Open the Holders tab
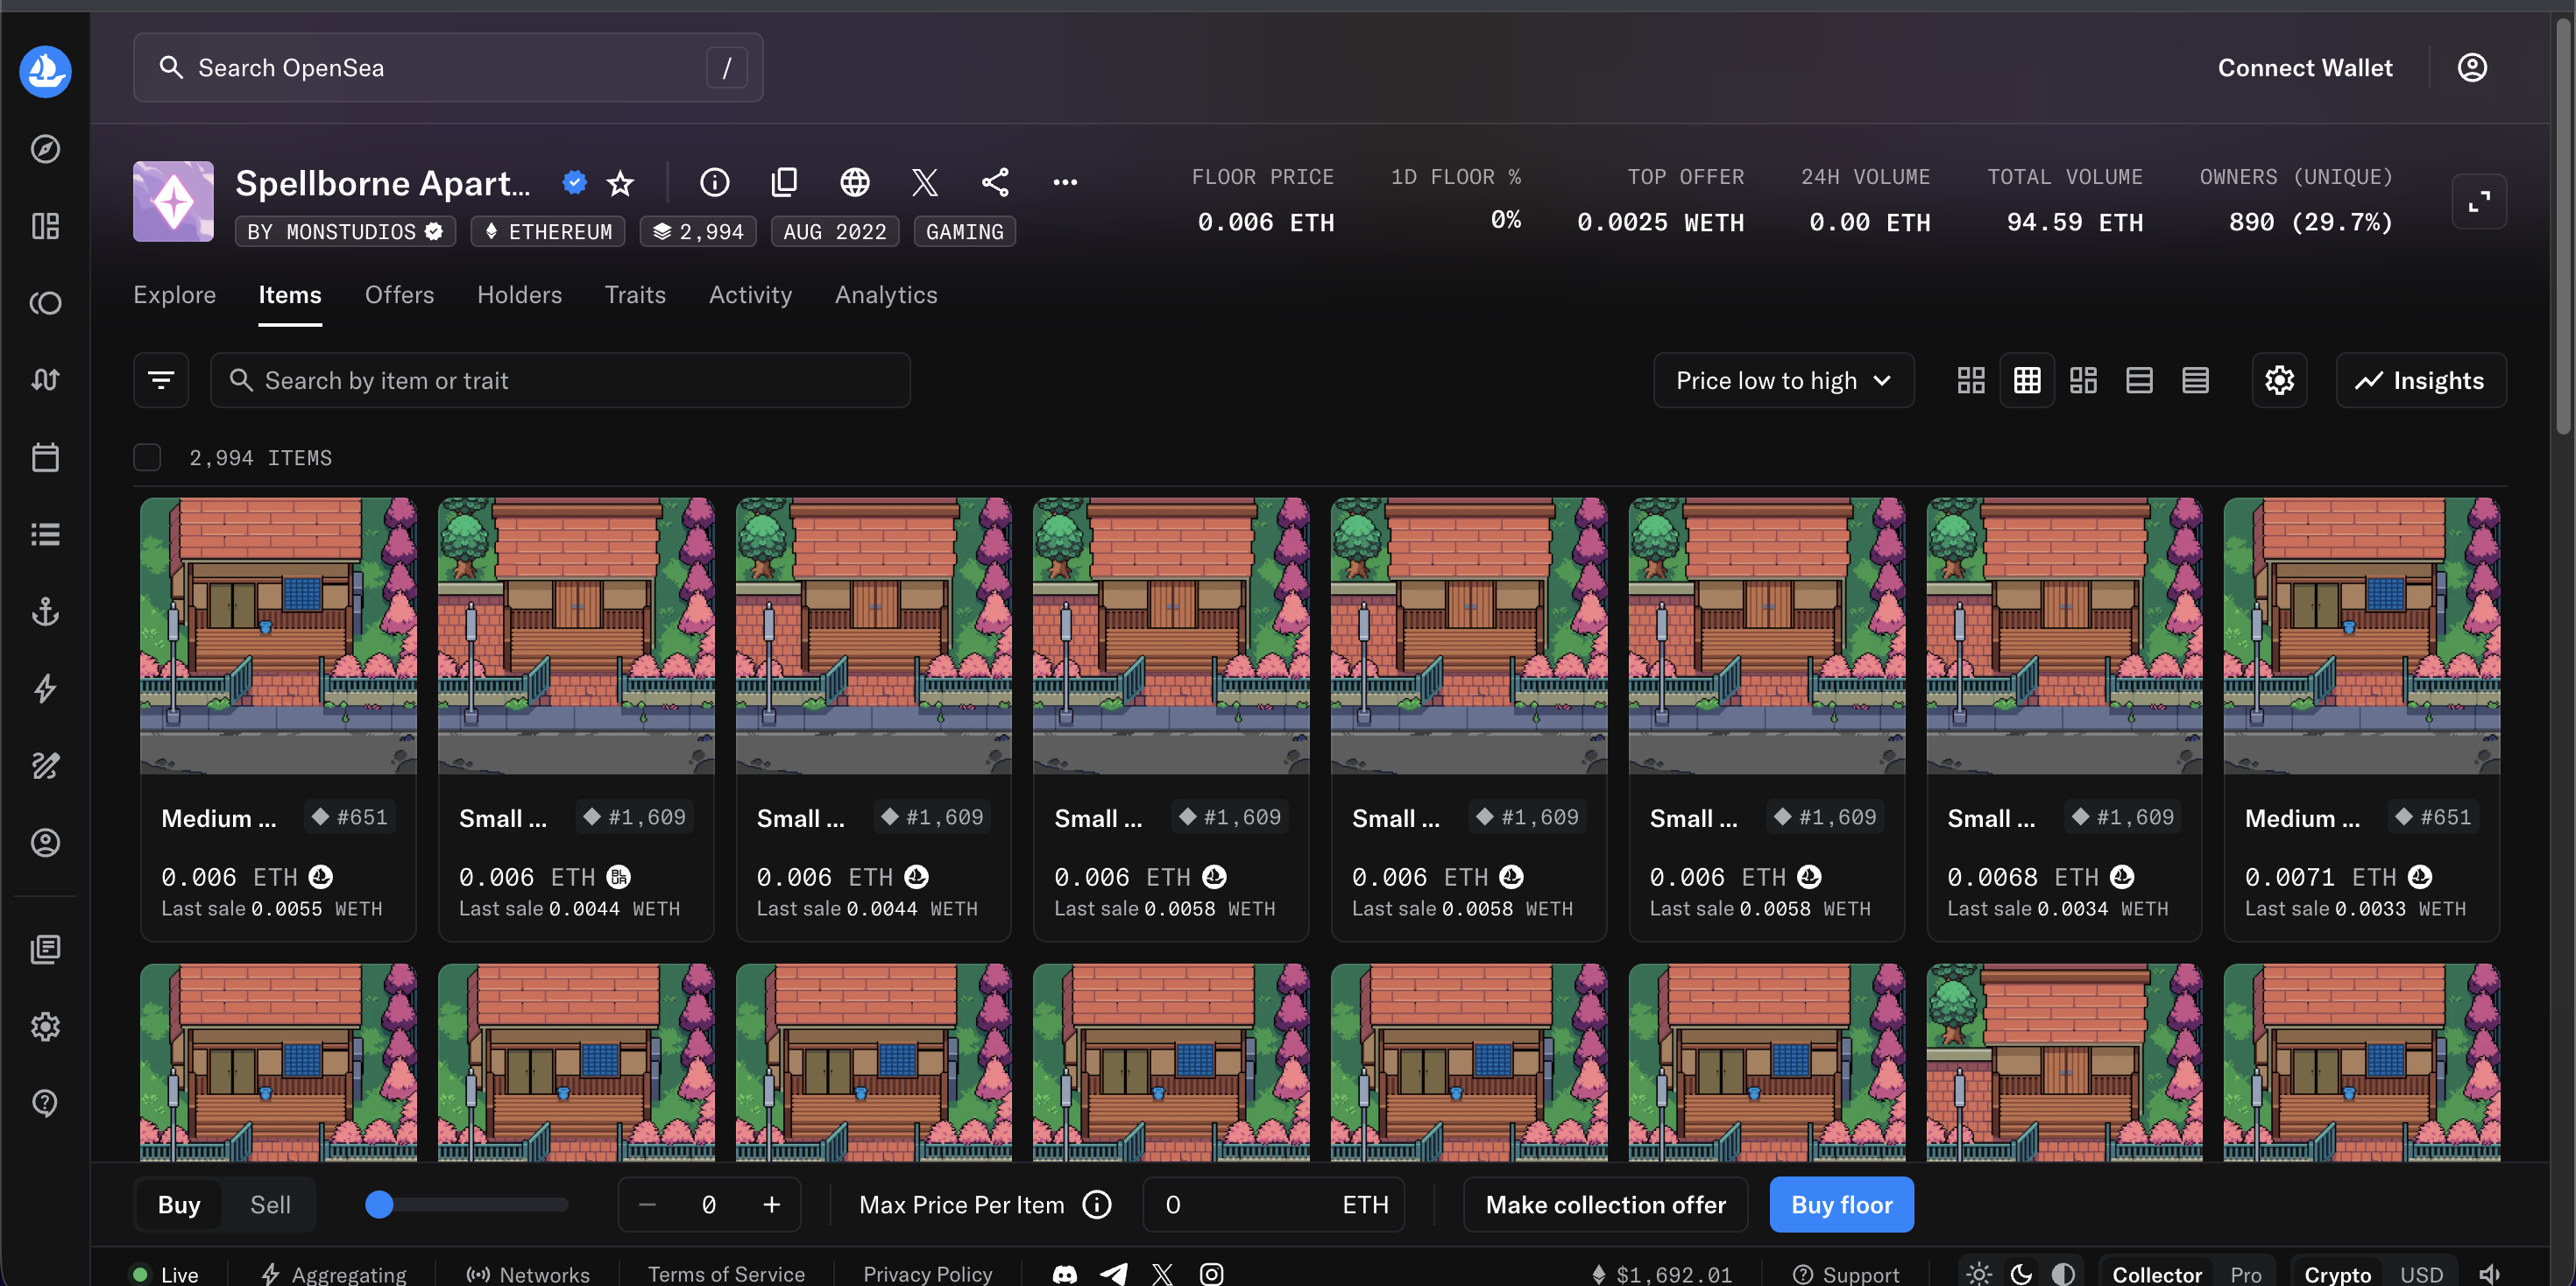This screenshot has height=1286, width=2576. (x=519, y=295)
